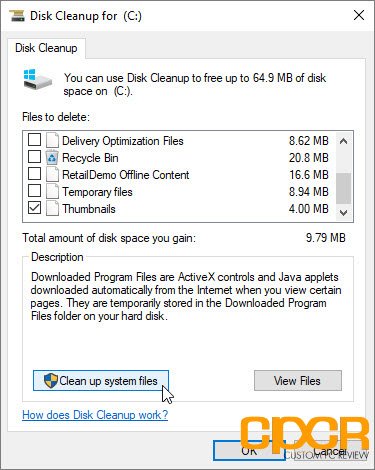Tick the Temporary files checkbox
The height and width of the screenshot is (470, 375).
pos(34,191)
